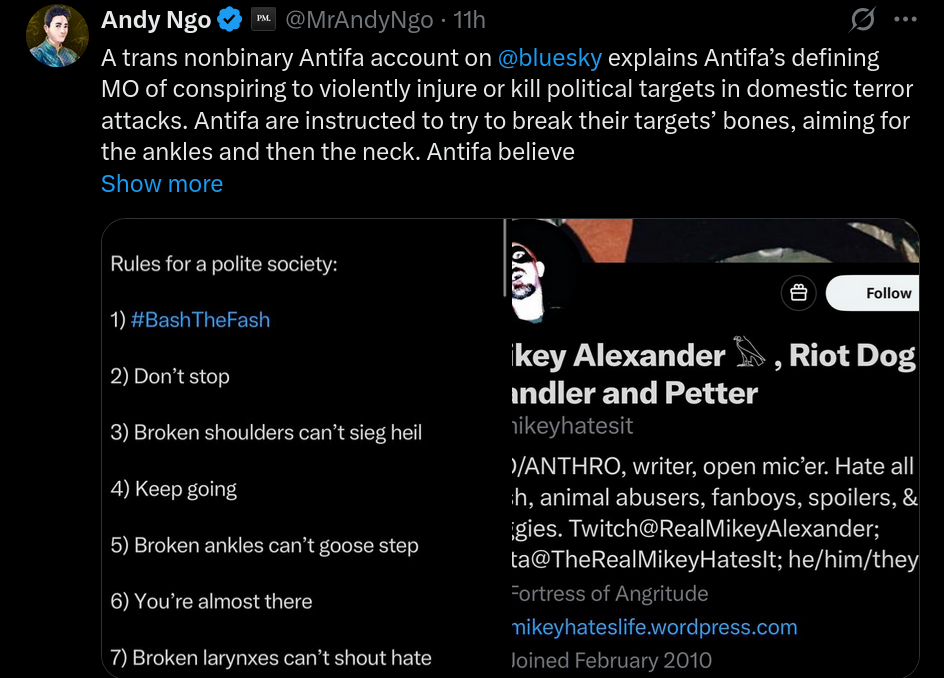944x678 pixels.
Task: Click the #BashTheFash hashtag
Action: coord(200,320)
